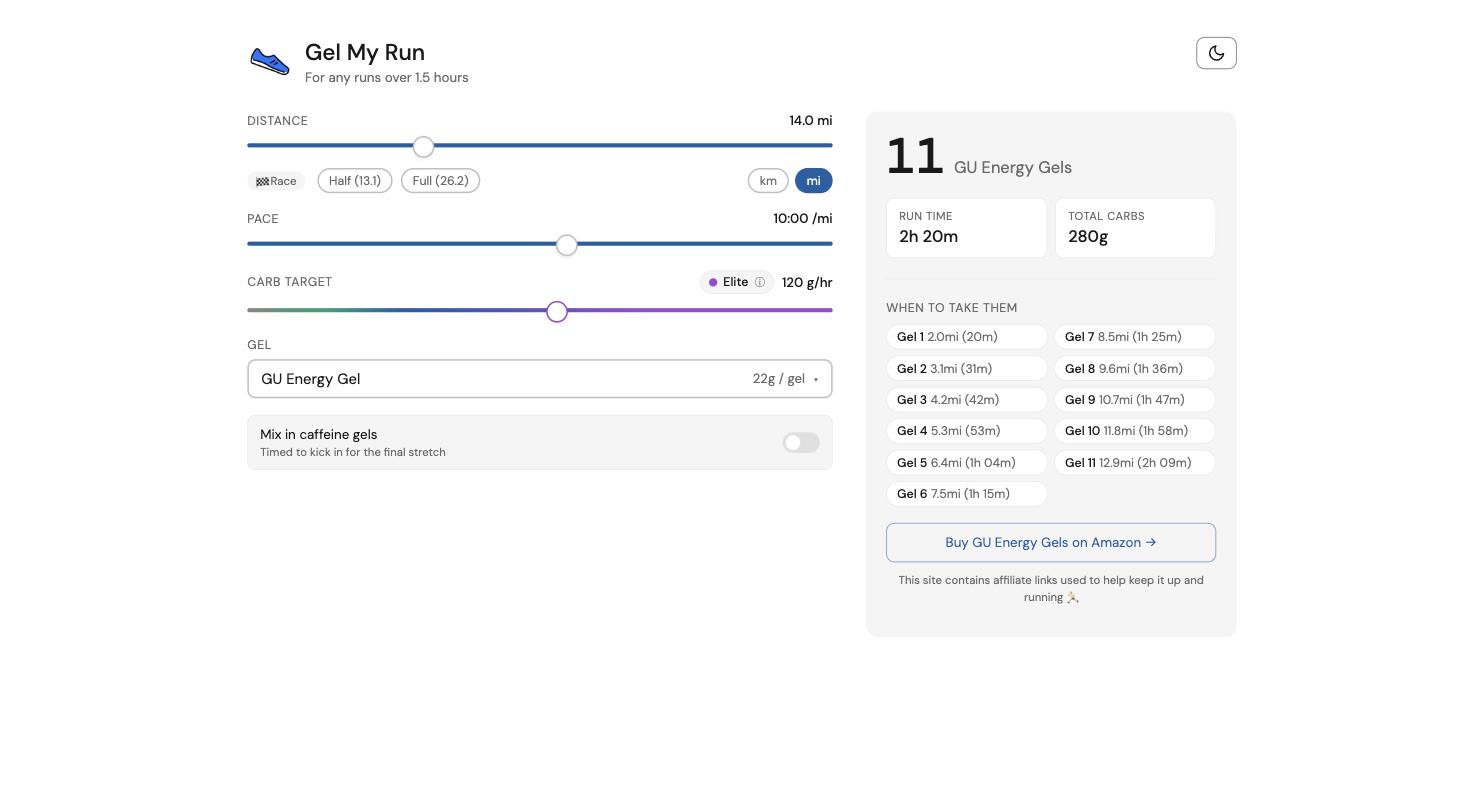
Task: Click the checkered flag Race label
Action: [x=276, y=181]
